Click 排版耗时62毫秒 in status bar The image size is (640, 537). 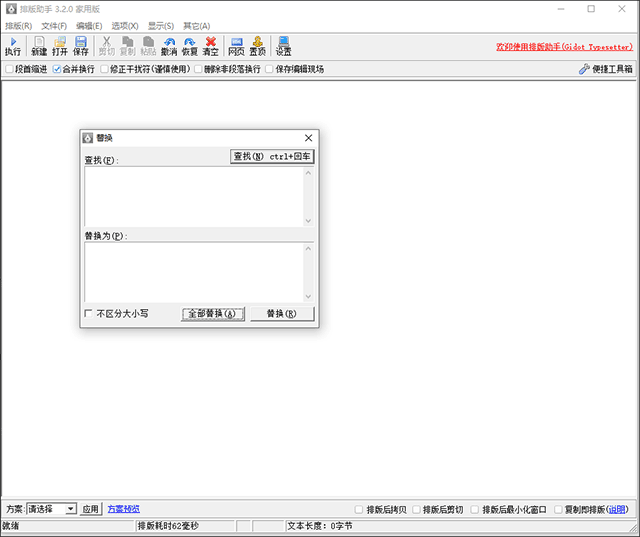point(168,526)
